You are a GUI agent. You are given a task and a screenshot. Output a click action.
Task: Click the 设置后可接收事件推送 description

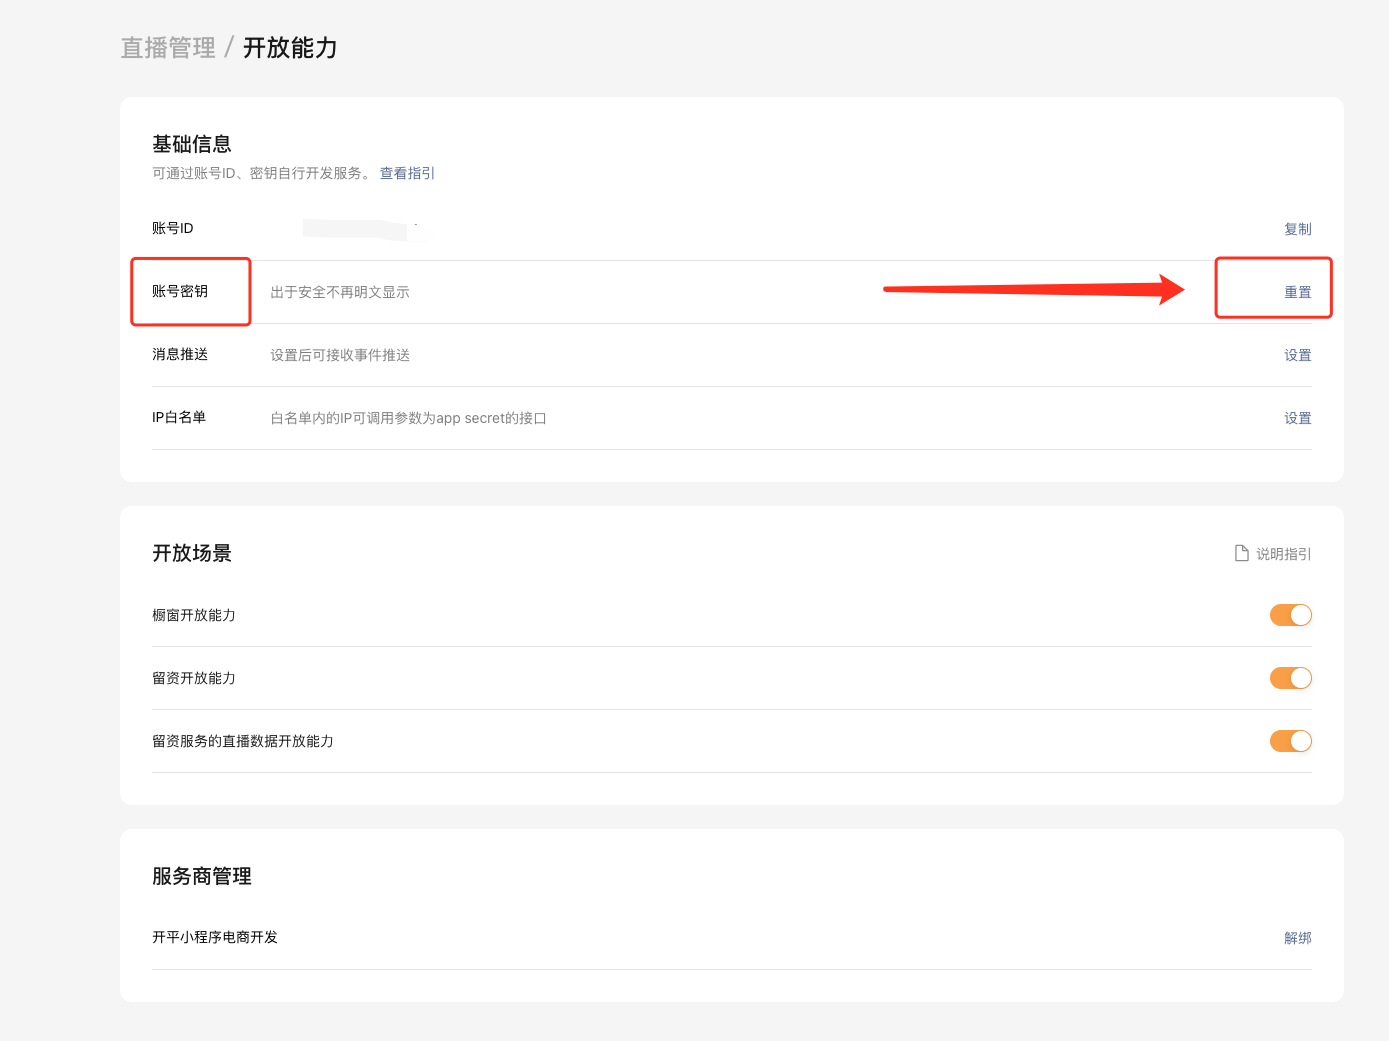(x=340, y=355)
